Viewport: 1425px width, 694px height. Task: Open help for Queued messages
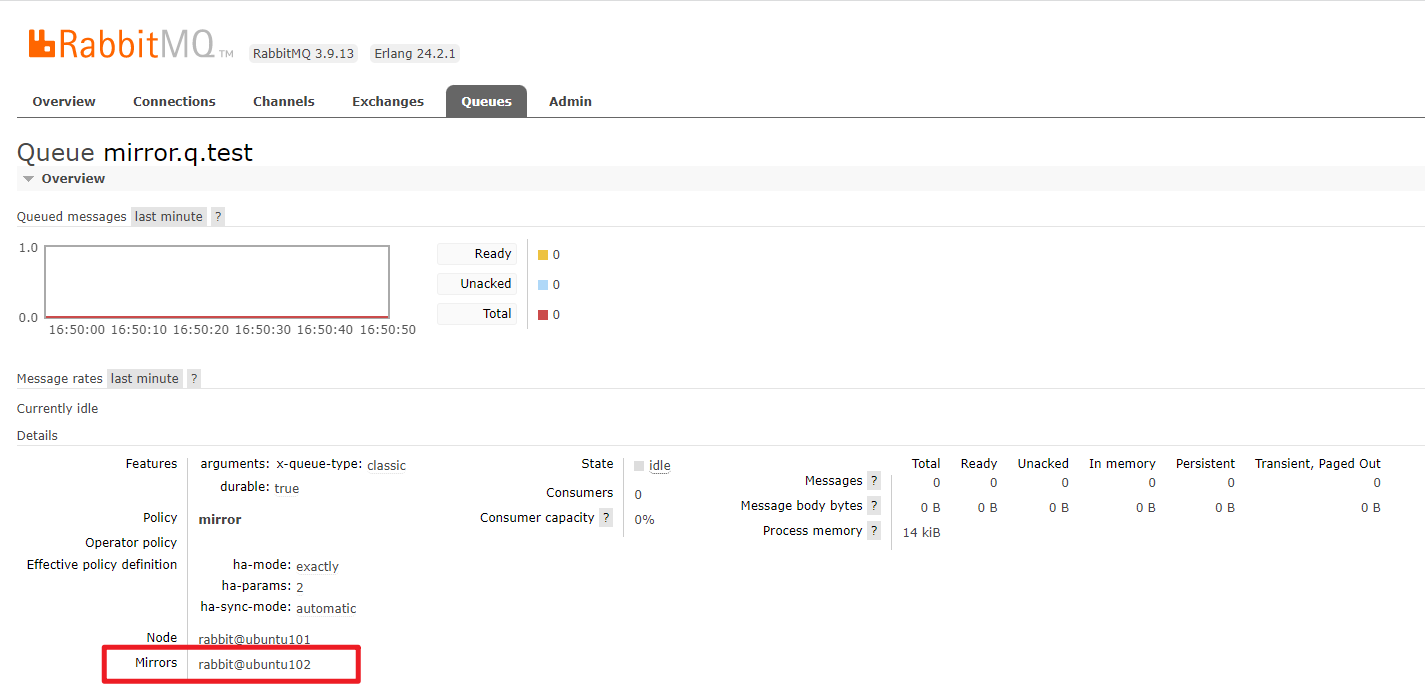tap(218, 216)
